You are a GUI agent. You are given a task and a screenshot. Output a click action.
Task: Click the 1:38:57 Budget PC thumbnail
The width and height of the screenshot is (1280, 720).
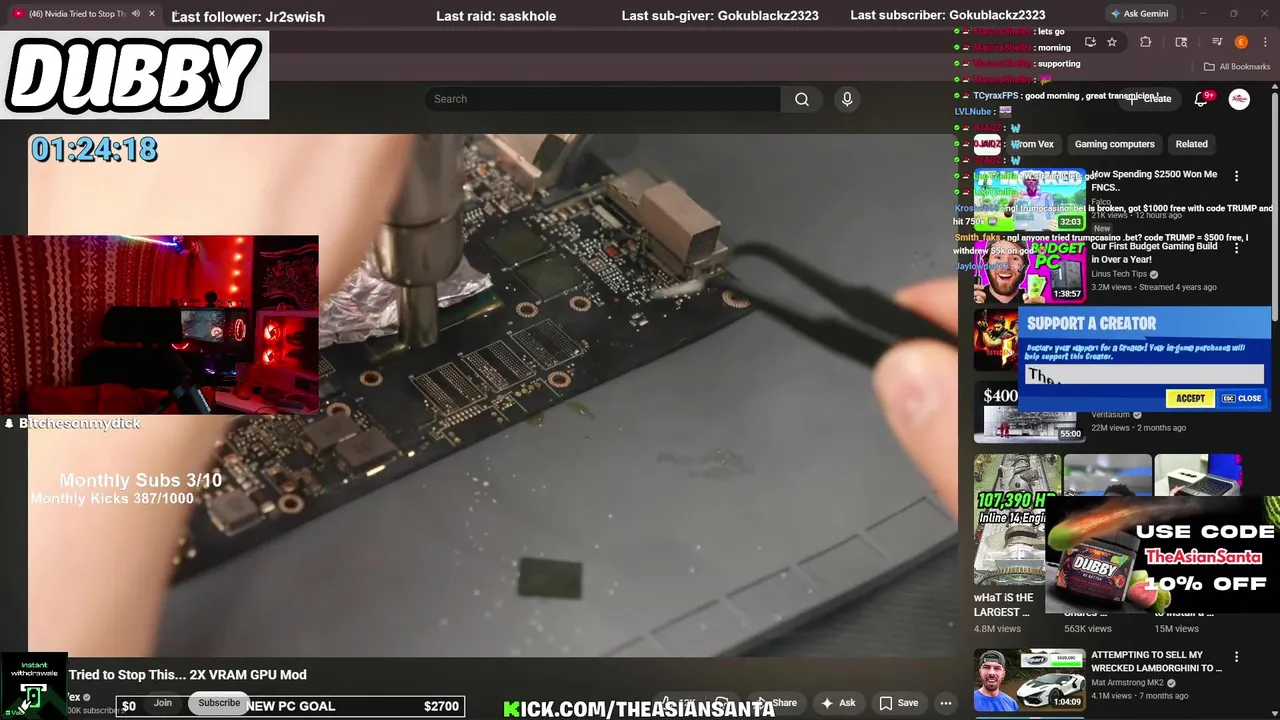click(1030, 271)
